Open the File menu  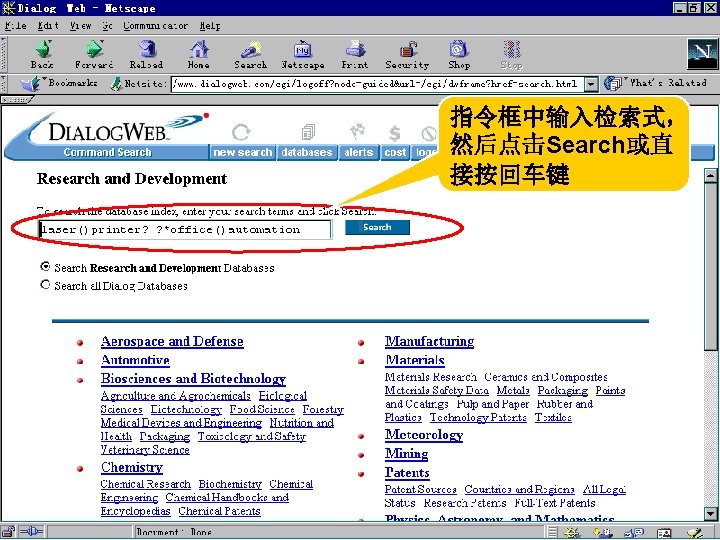pyautogui.click(x=16, y=26)
